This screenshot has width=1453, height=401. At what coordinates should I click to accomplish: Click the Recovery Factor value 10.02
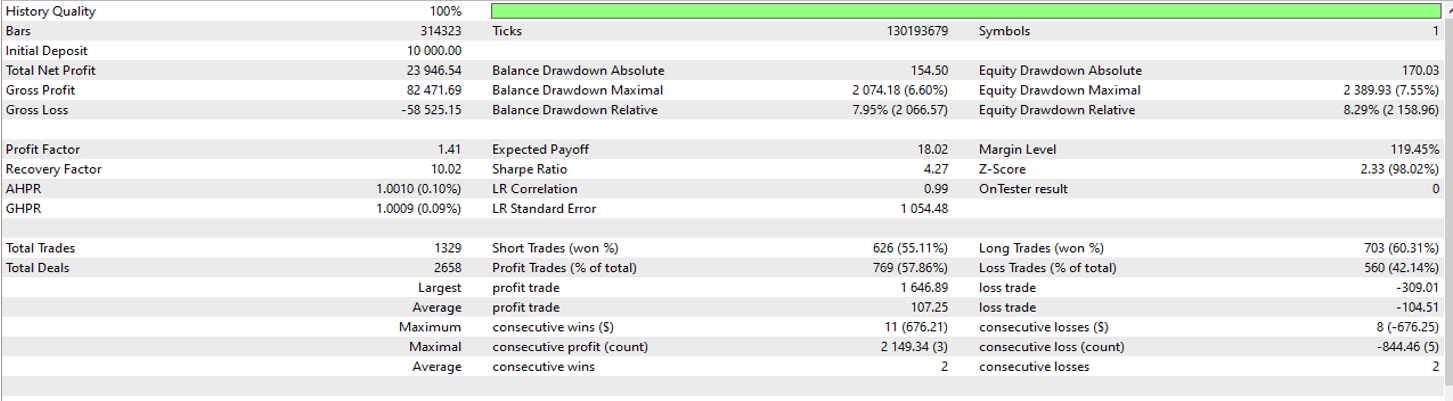(x=444, y=170)
